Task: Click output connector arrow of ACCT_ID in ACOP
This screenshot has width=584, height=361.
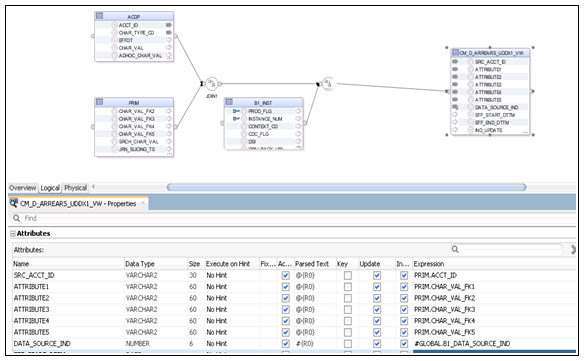Action: [x=169, y=25]
